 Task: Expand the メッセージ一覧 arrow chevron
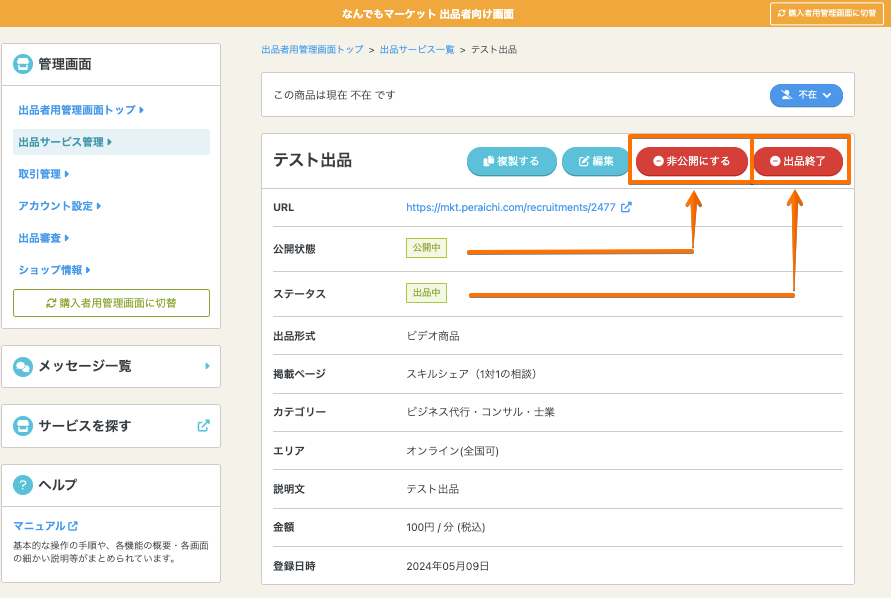click(207, 366)
